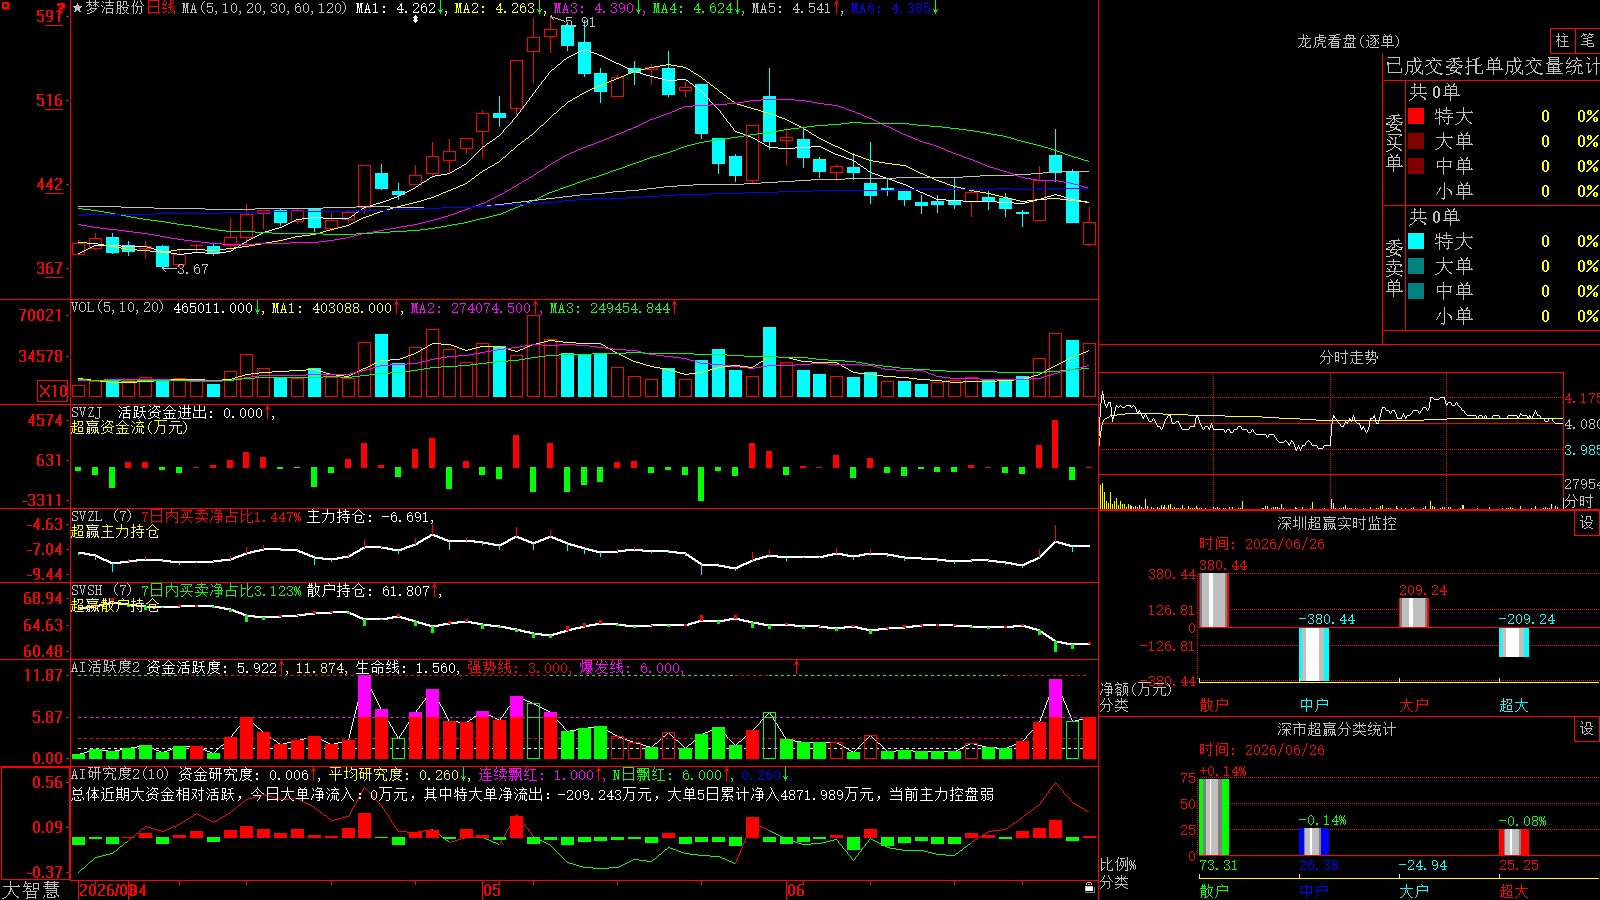This screenshot has height=900, width=1600.
Task: Click the -380.44 中户 bar in 实时监控
Action: [1314, 655]
